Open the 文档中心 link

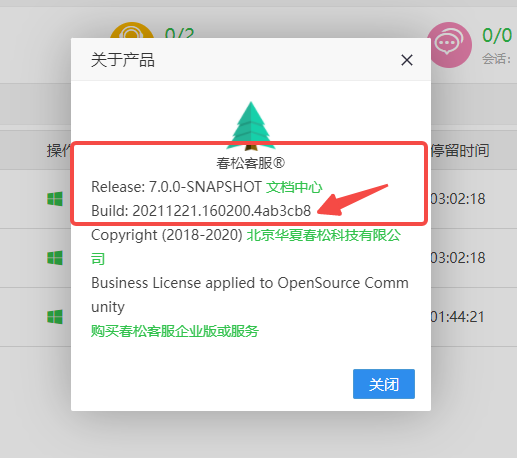(294, 187)
